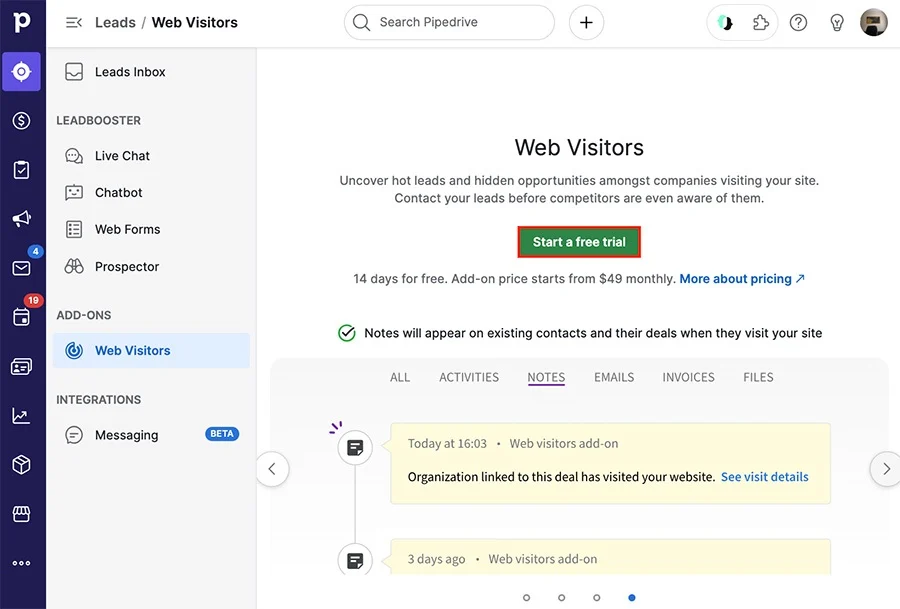900x609 pixels.
Task: Switch to the ACTIVITIES tab
Action: tap(469, 377)
